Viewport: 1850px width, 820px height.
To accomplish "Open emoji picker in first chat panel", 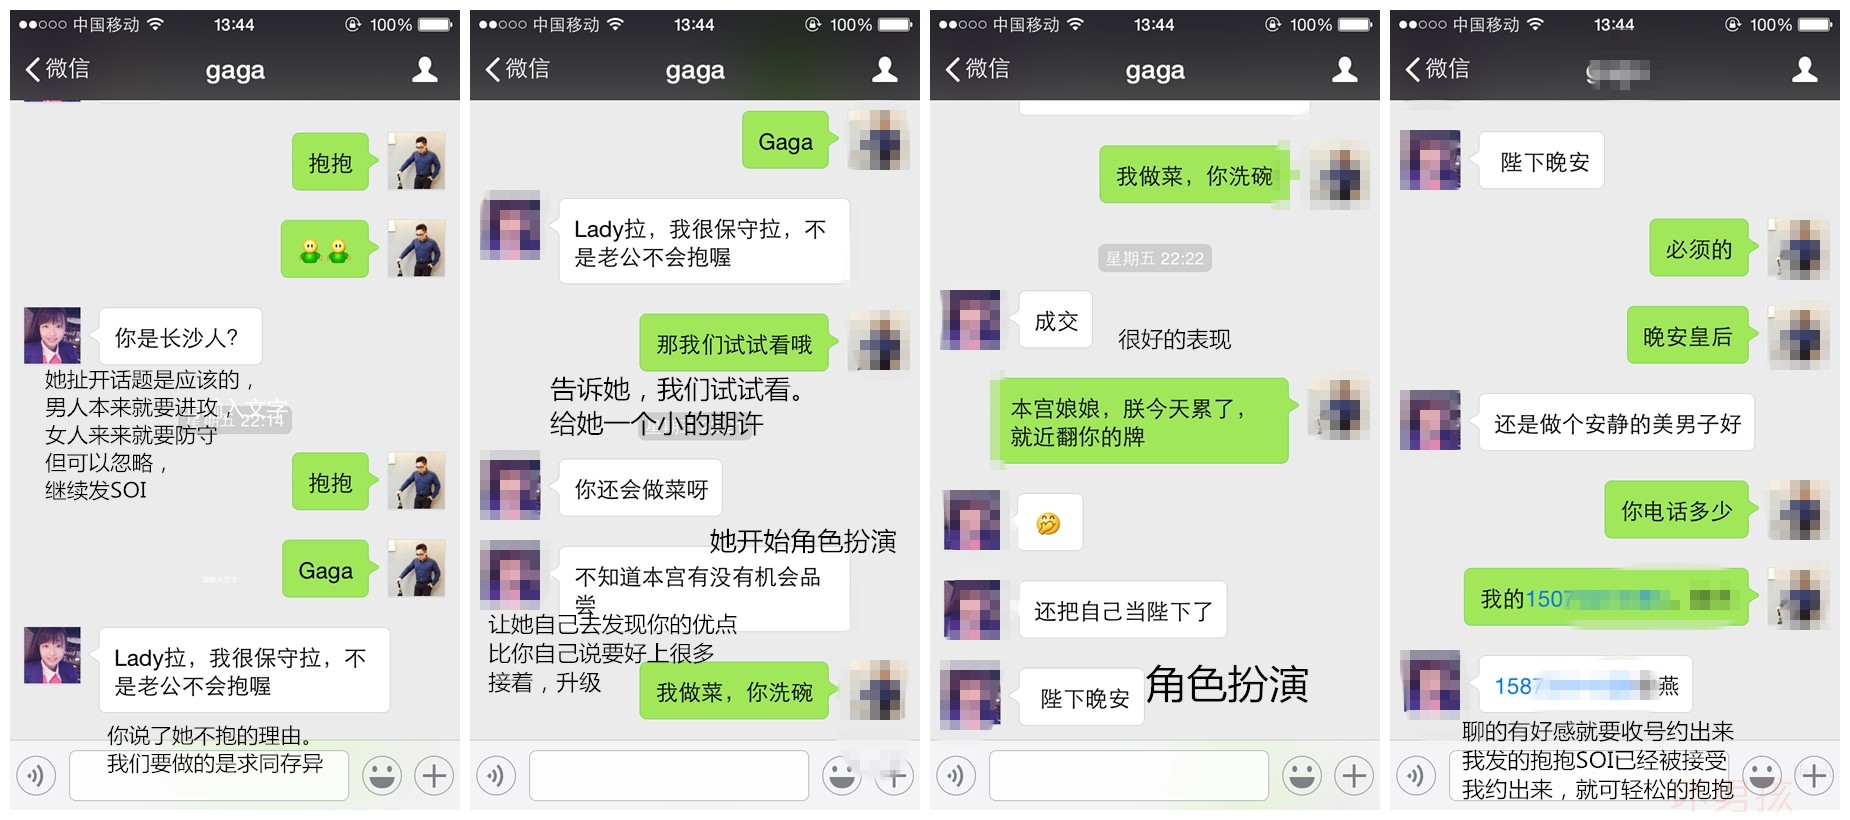I will click(x=382, y=775).
